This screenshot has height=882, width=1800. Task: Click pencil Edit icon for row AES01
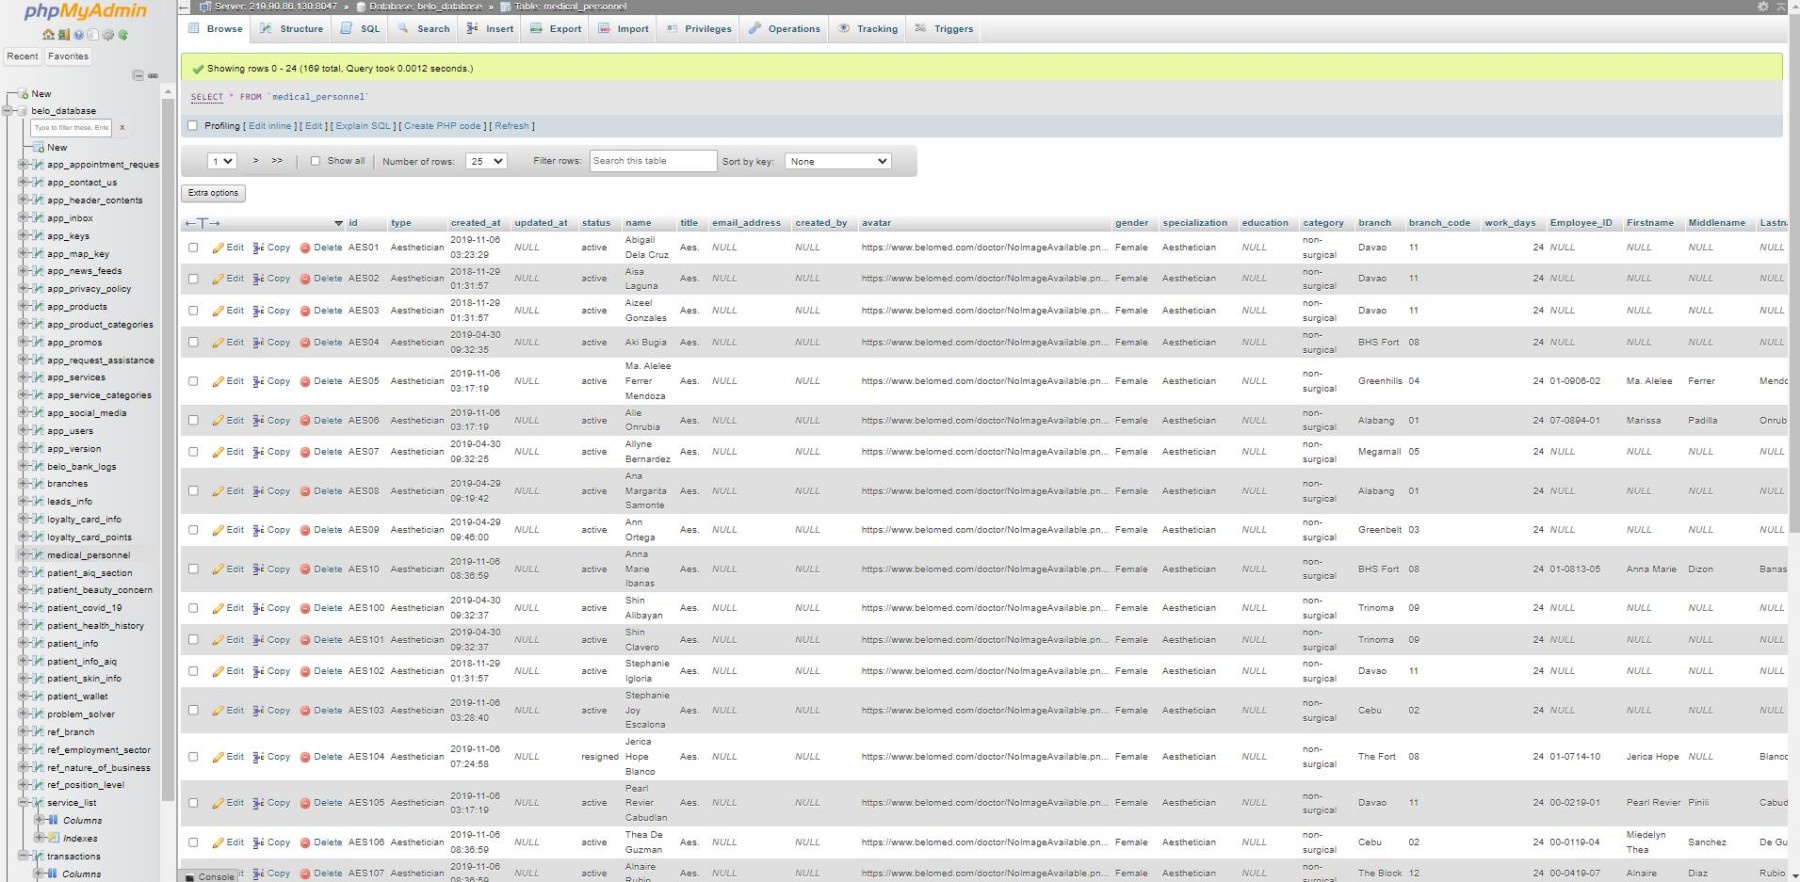coord(218,248)
